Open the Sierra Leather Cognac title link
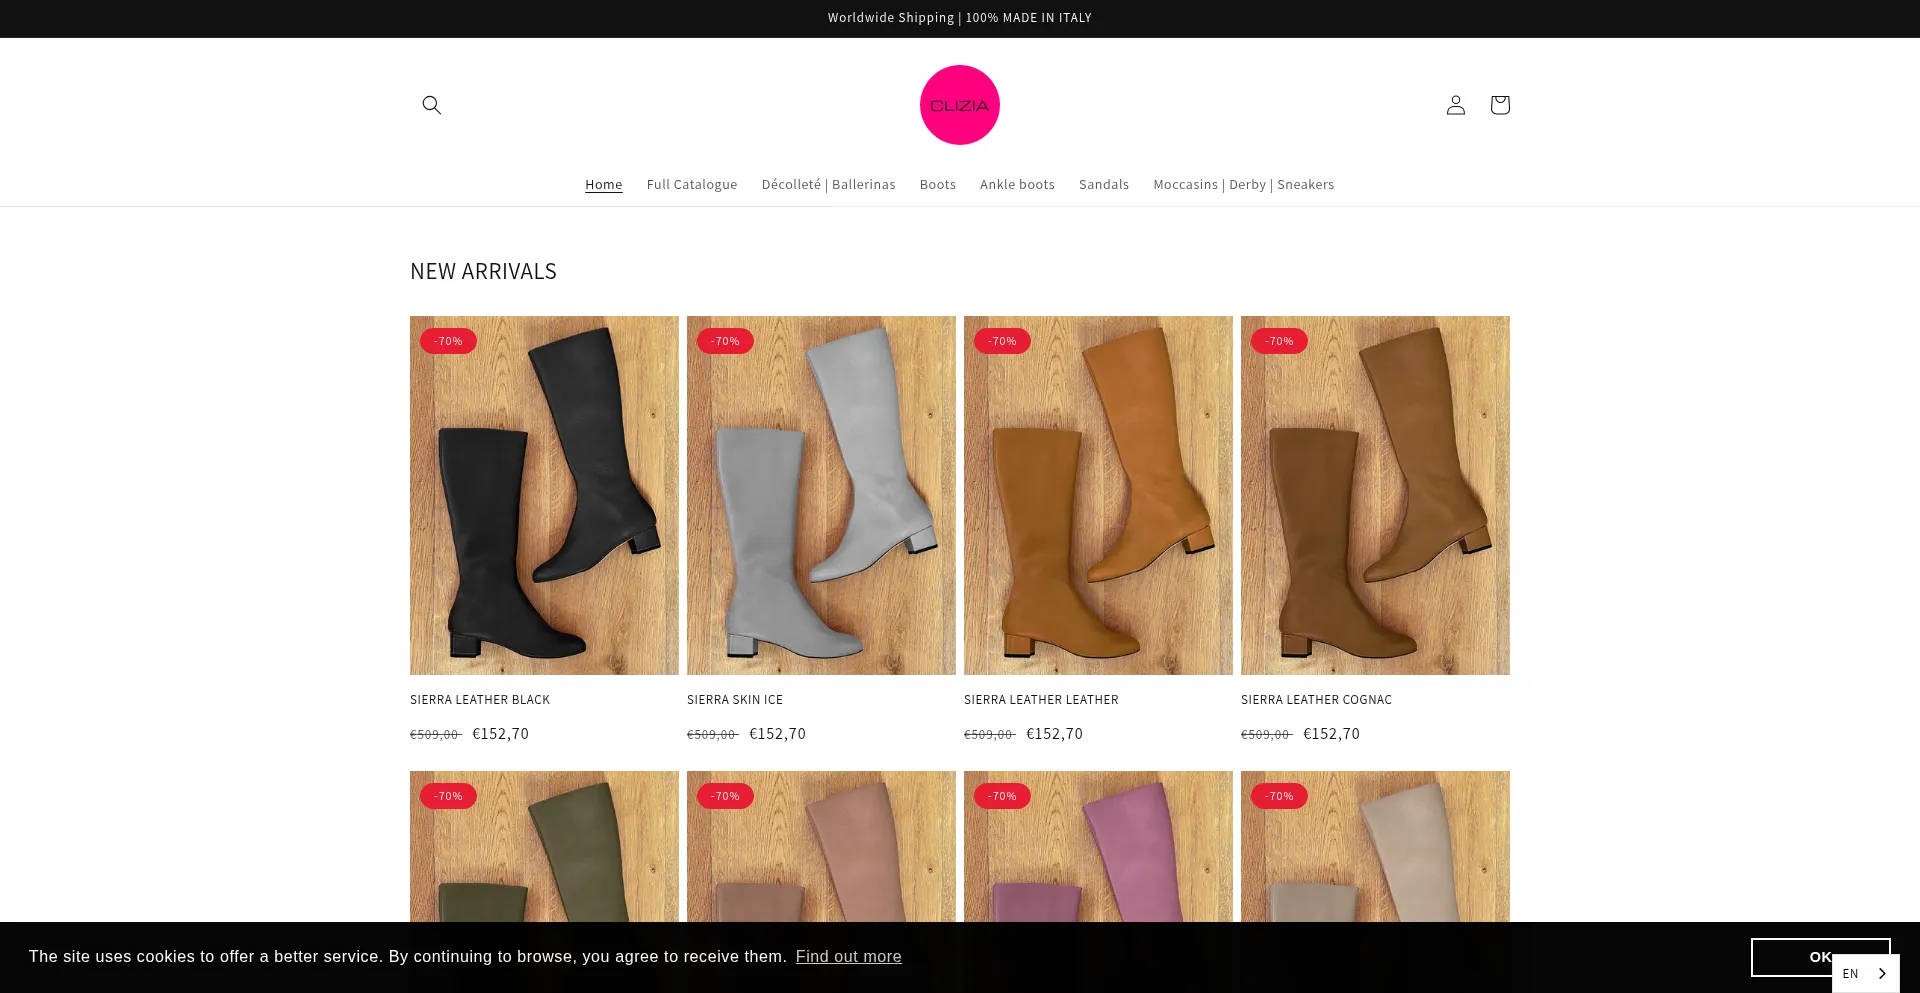The image size is (1920, 993). (1315, 700)
